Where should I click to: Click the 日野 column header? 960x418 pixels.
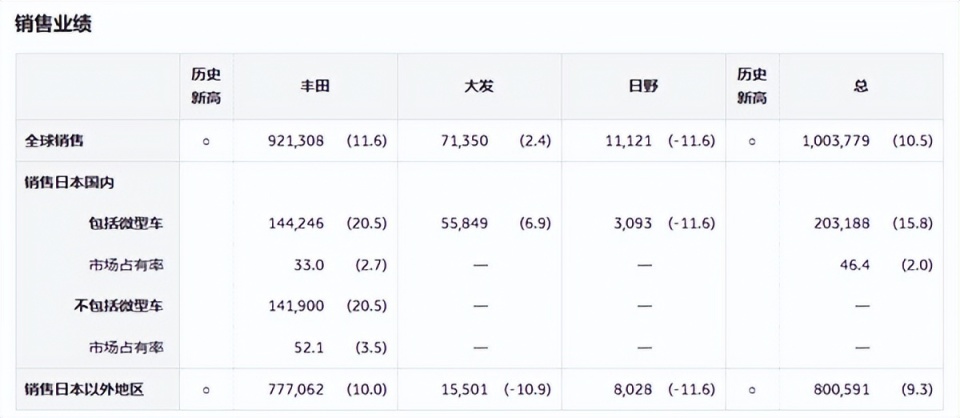point(643,86)
